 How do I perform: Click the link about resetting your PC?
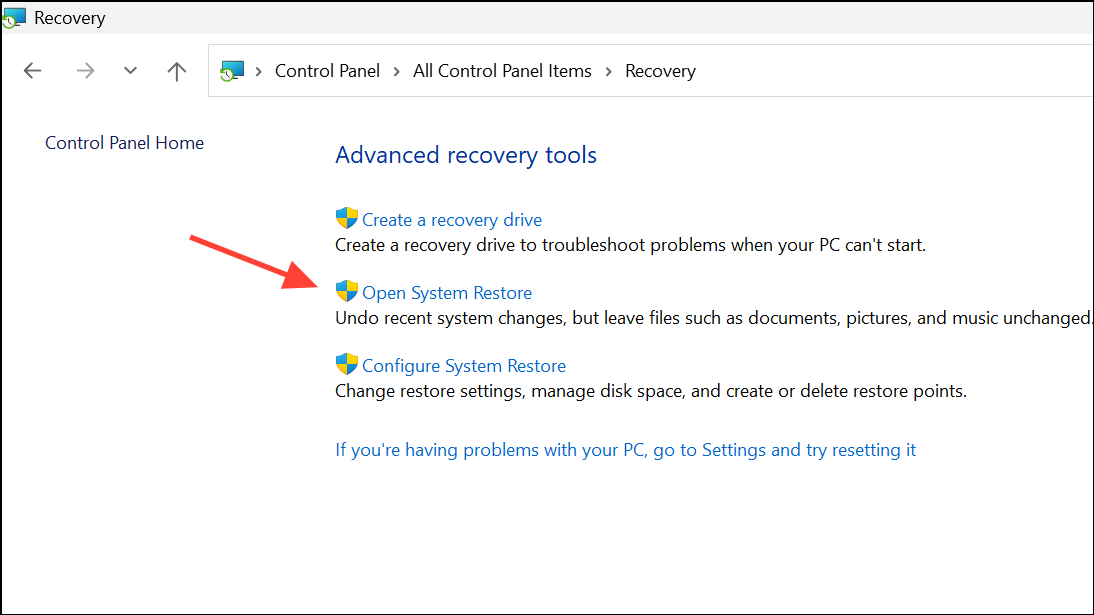pos(625,449)
